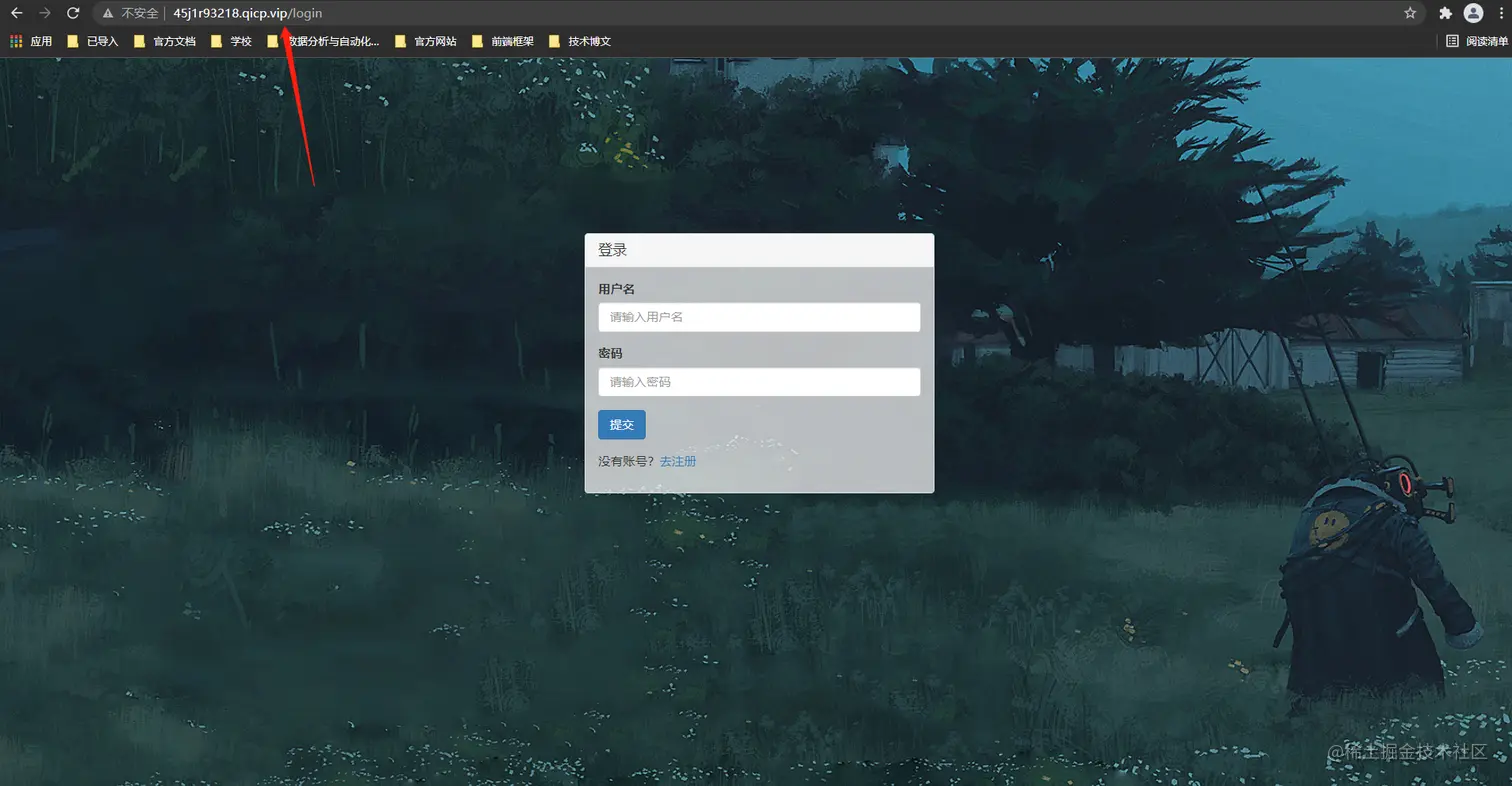The height and width of the screenshot is (786, 1512).
Task: Open the 前端框架 bookmark folder
Action: pyautogui.click(x=503, y=41)
